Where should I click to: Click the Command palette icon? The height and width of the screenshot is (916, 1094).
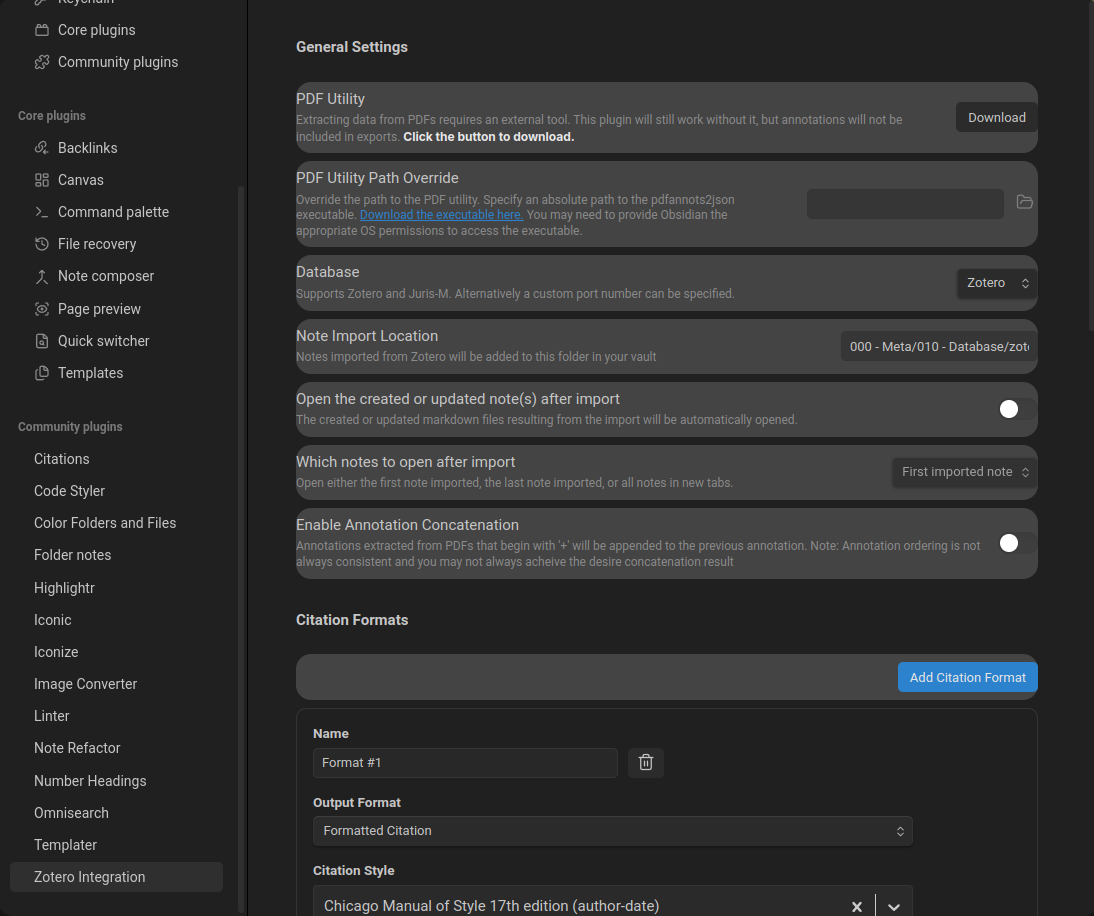(42, 212)
